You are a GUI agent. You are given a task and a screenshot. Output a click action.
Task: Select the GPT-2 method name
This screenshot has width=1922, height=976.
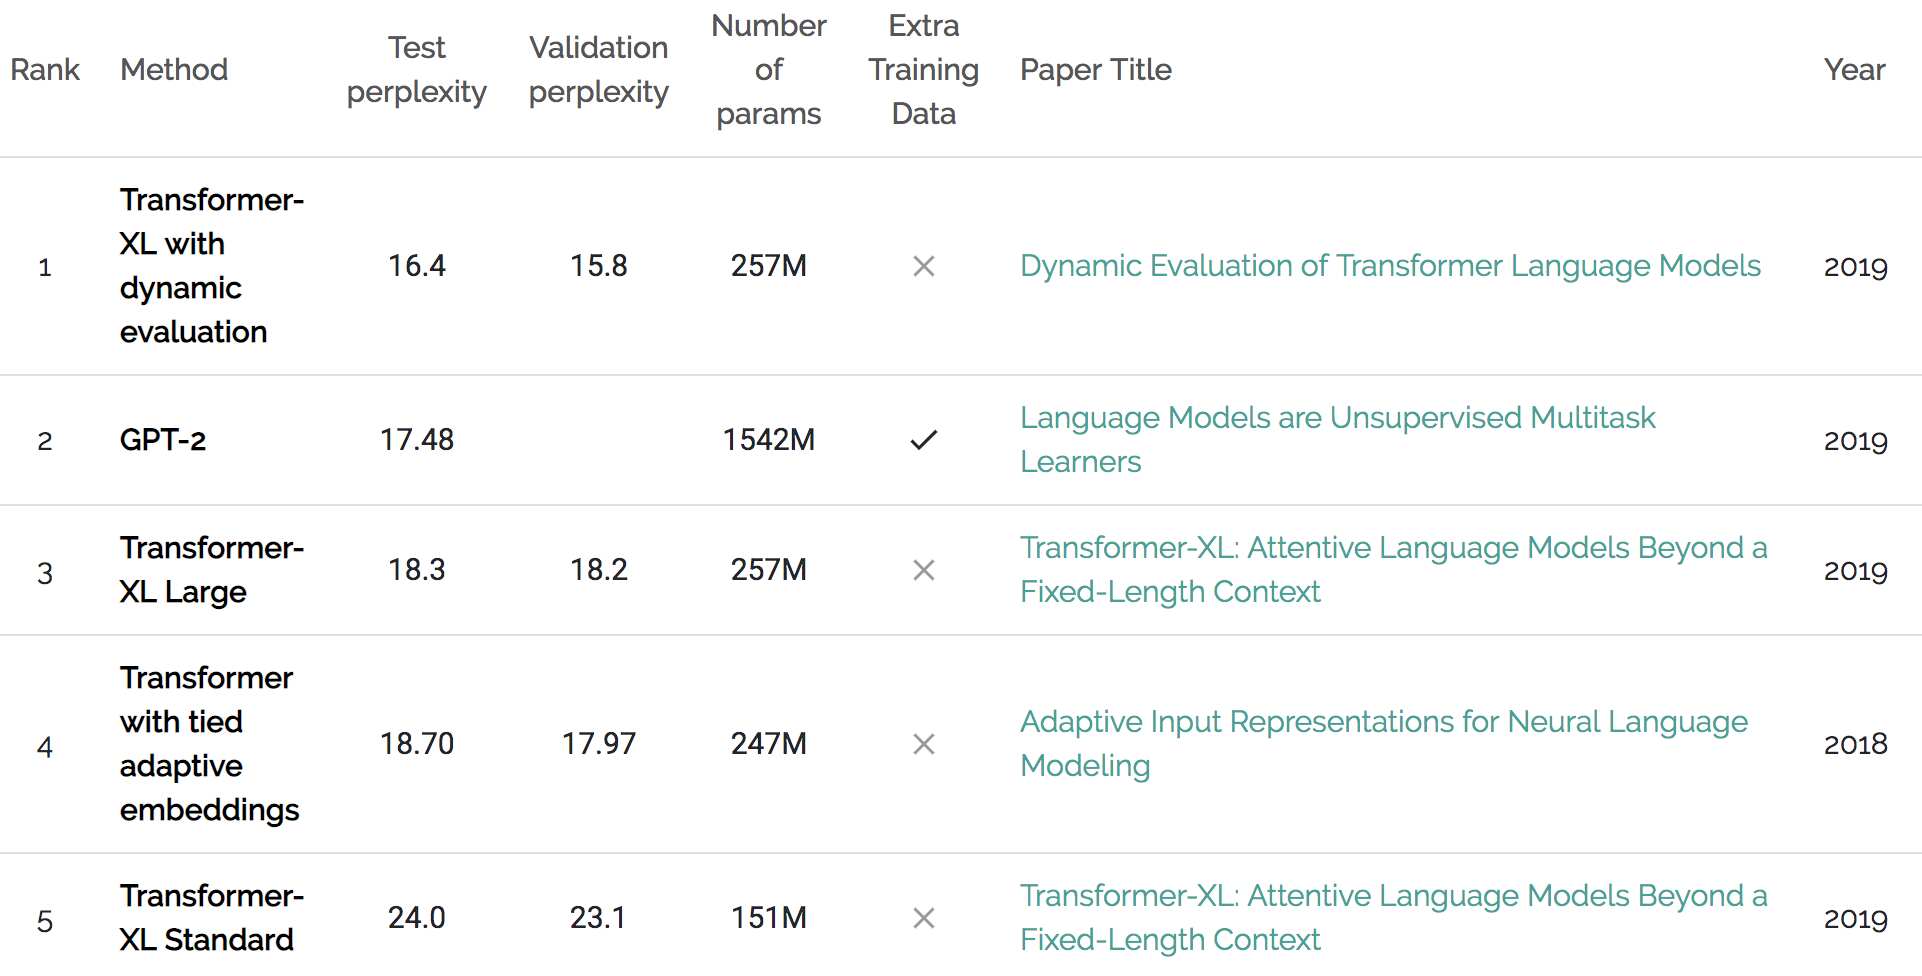point(163,440)
